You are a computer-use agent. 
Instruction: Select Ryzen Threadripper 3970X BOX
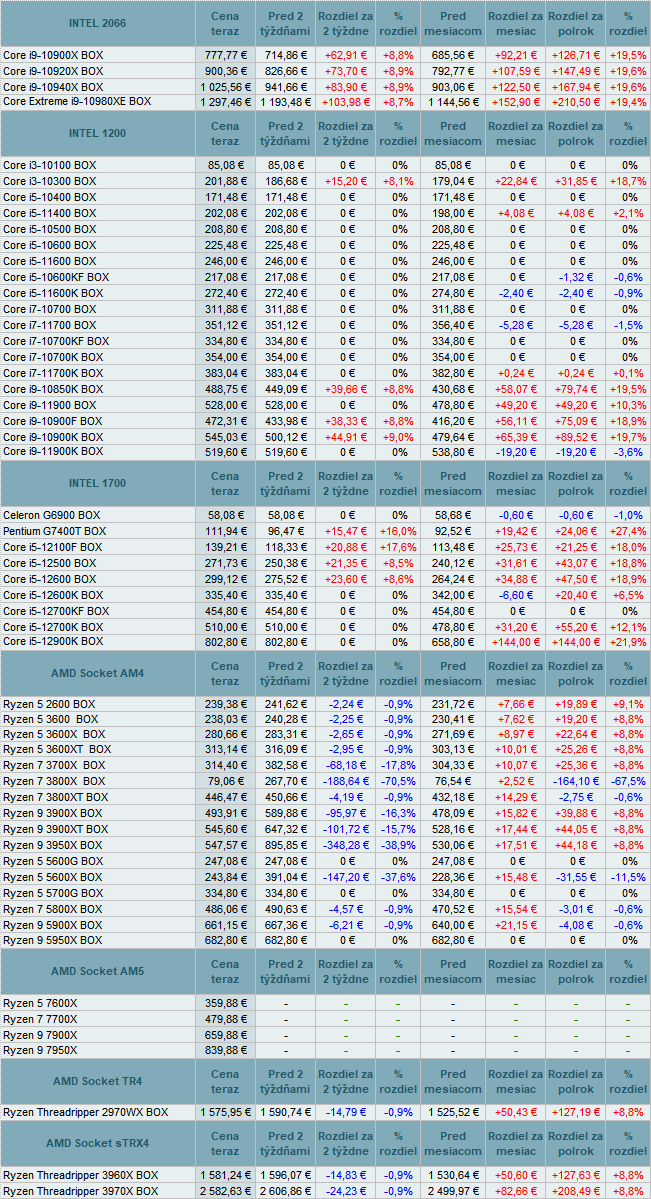tap(80, 1191)
